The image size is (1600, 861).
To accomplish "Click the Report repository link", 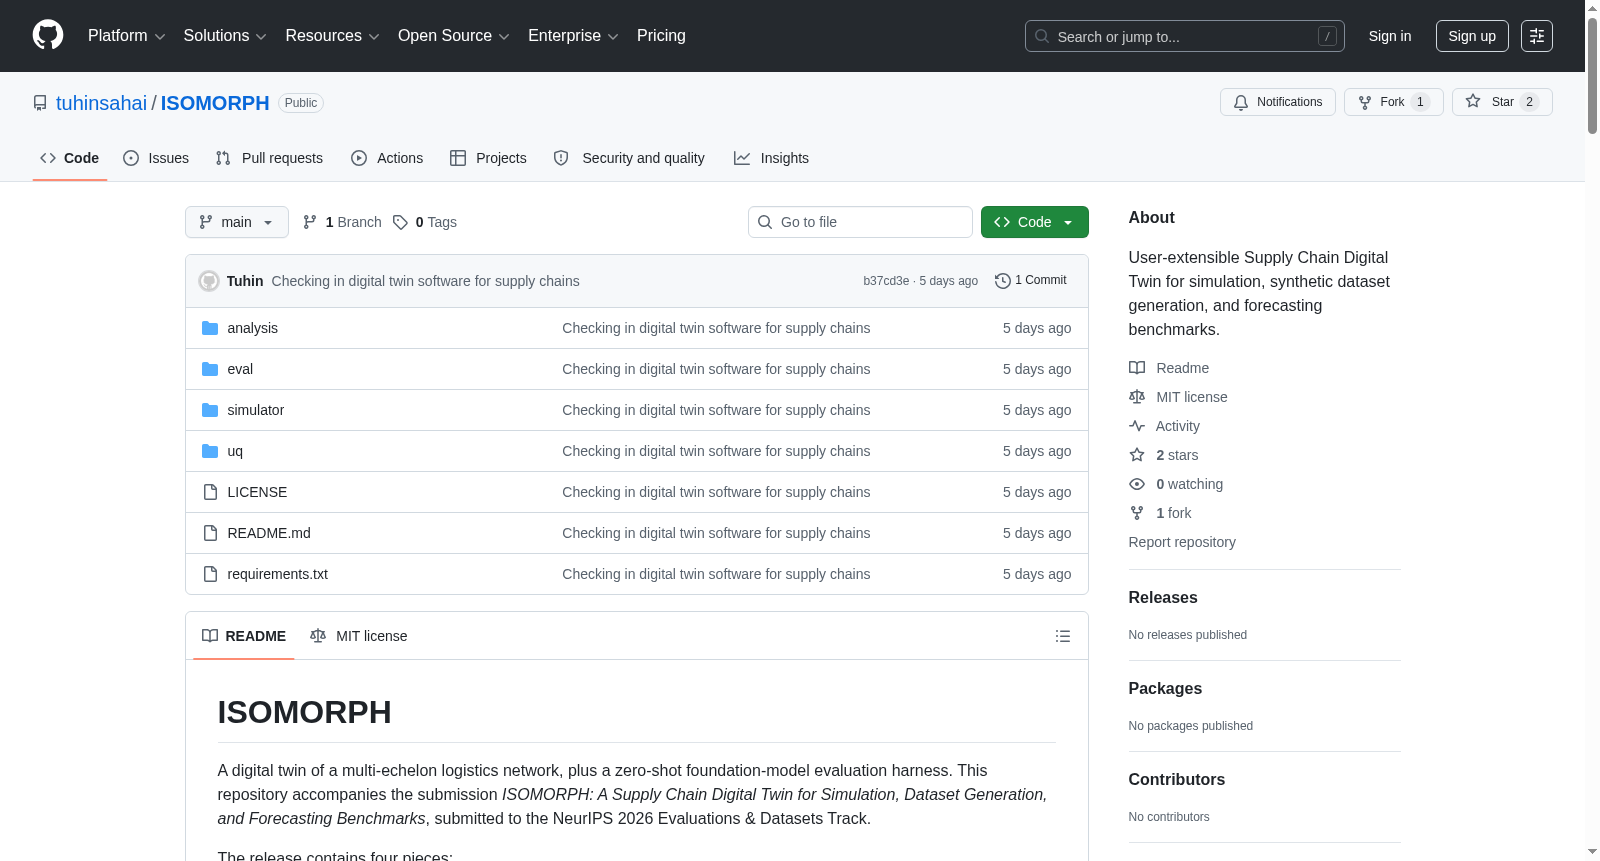I will [1182, 542].
